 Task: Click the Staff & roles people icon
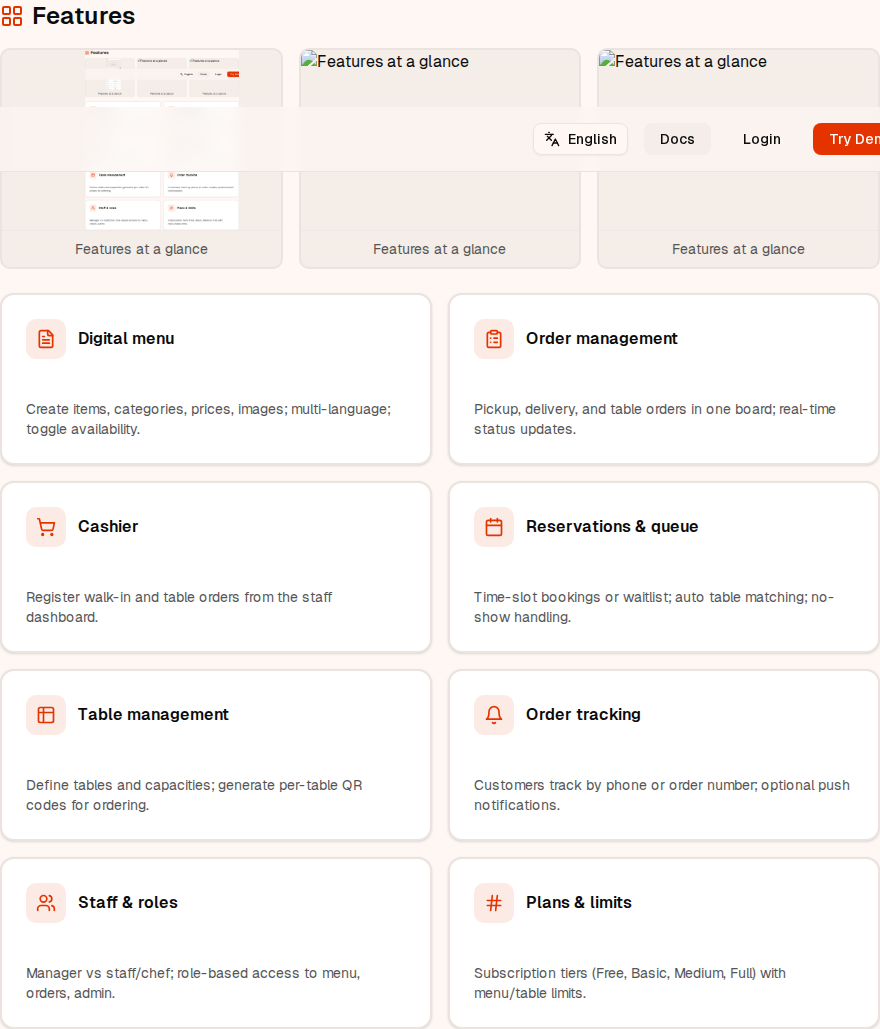click(x=45, y=902)
